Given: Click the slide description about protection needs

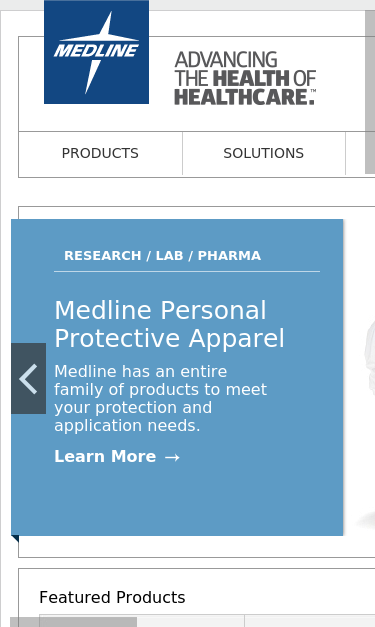Looking at the screenshot, I should (160, 398).
